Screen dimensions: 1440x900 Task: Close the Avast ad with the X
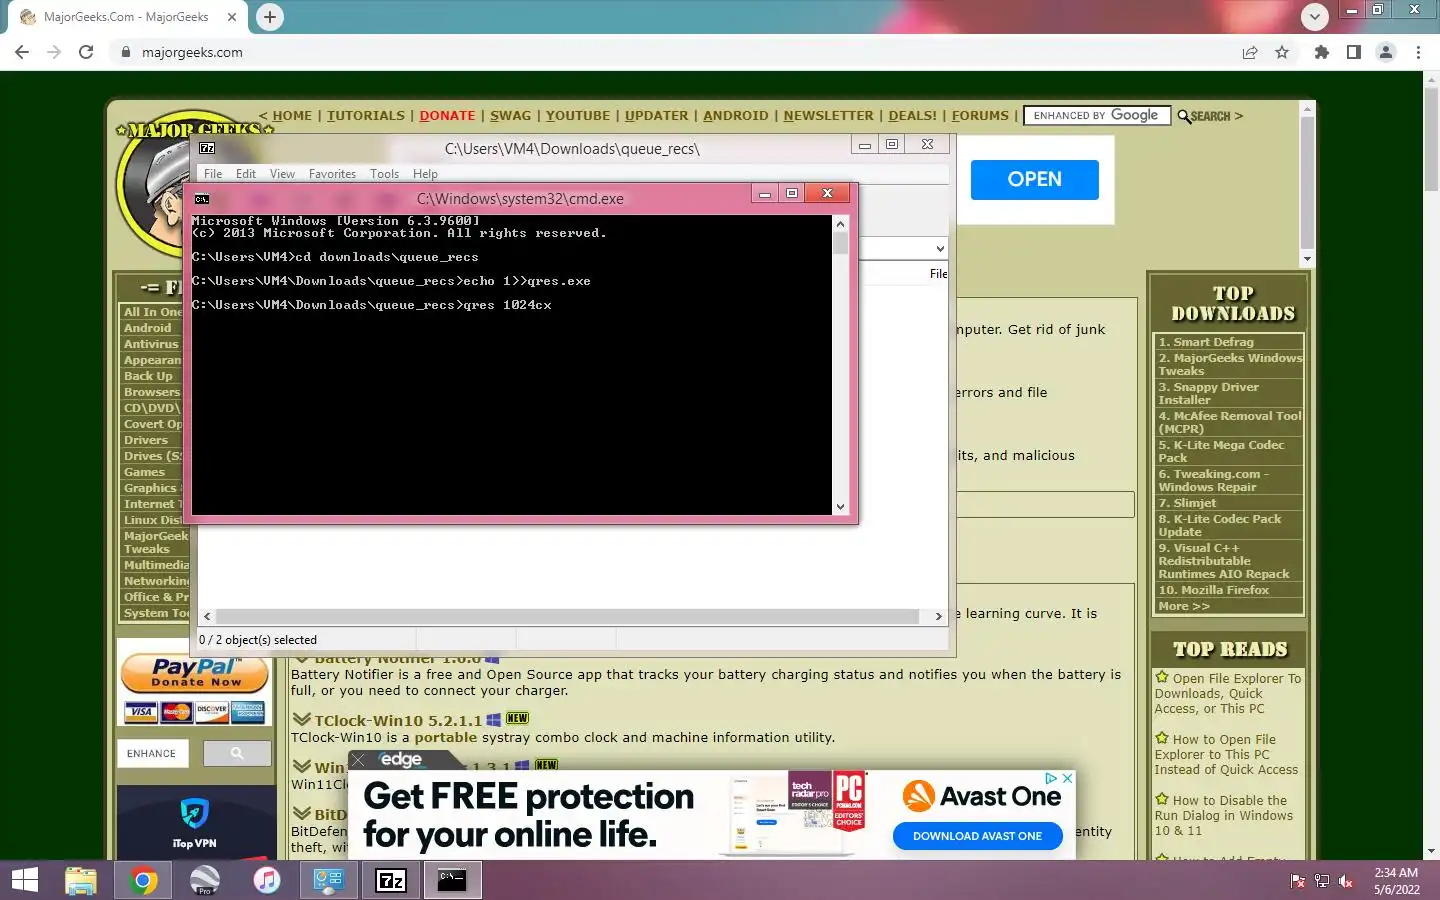[x=1067, y=778]
